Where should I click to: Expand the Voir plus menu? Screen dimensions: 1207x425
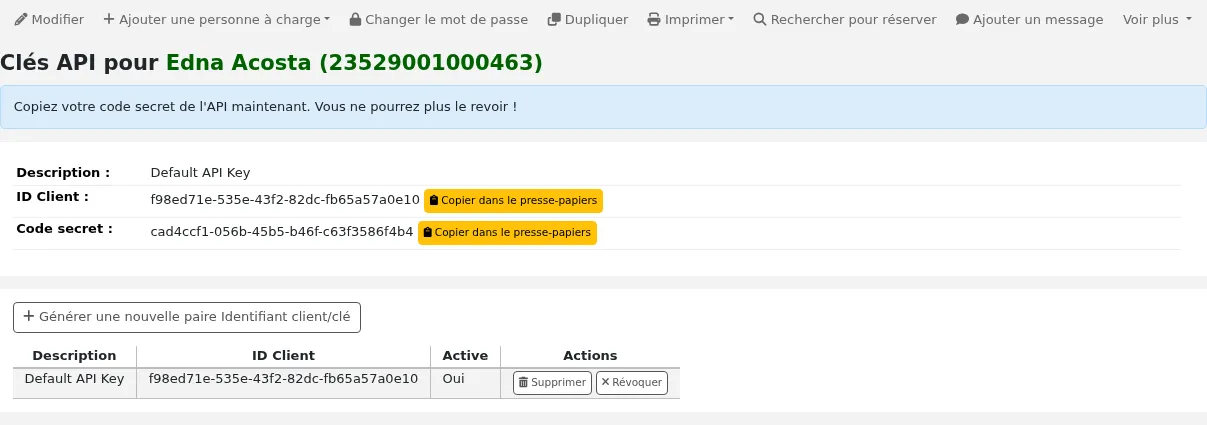pos(1157,19)
